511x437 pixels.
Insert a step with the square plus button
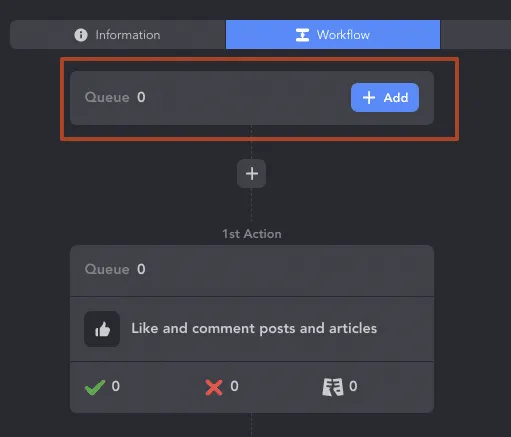(x=251, y=174)
